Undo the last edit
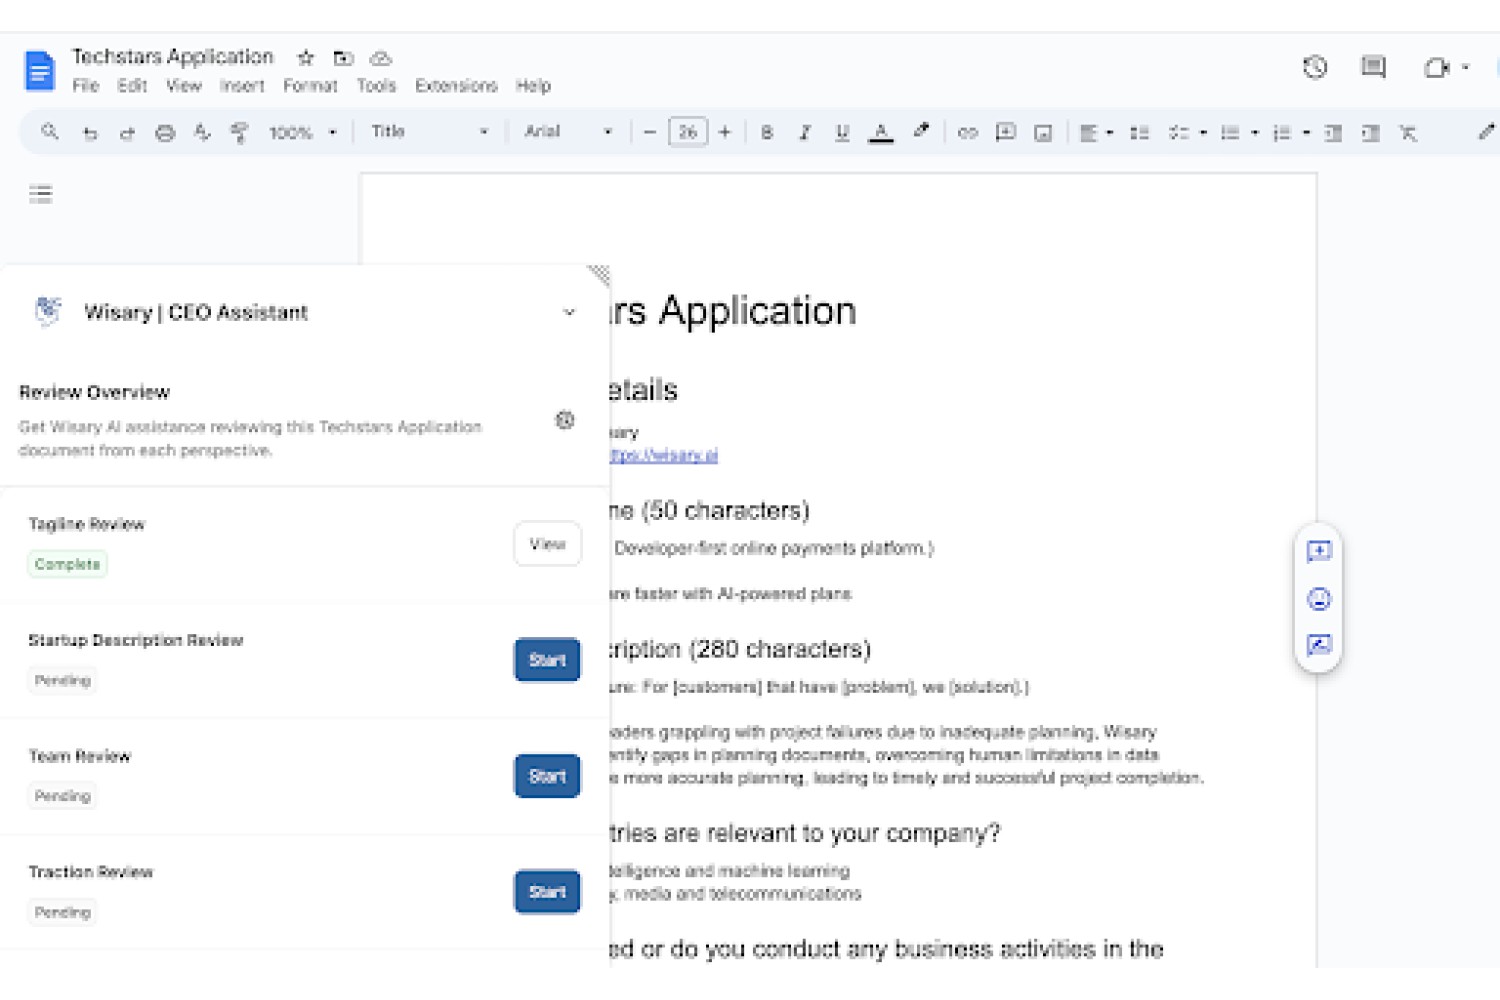The width and height of the screenshot is (1500, 1000). (x=90, y=133)
